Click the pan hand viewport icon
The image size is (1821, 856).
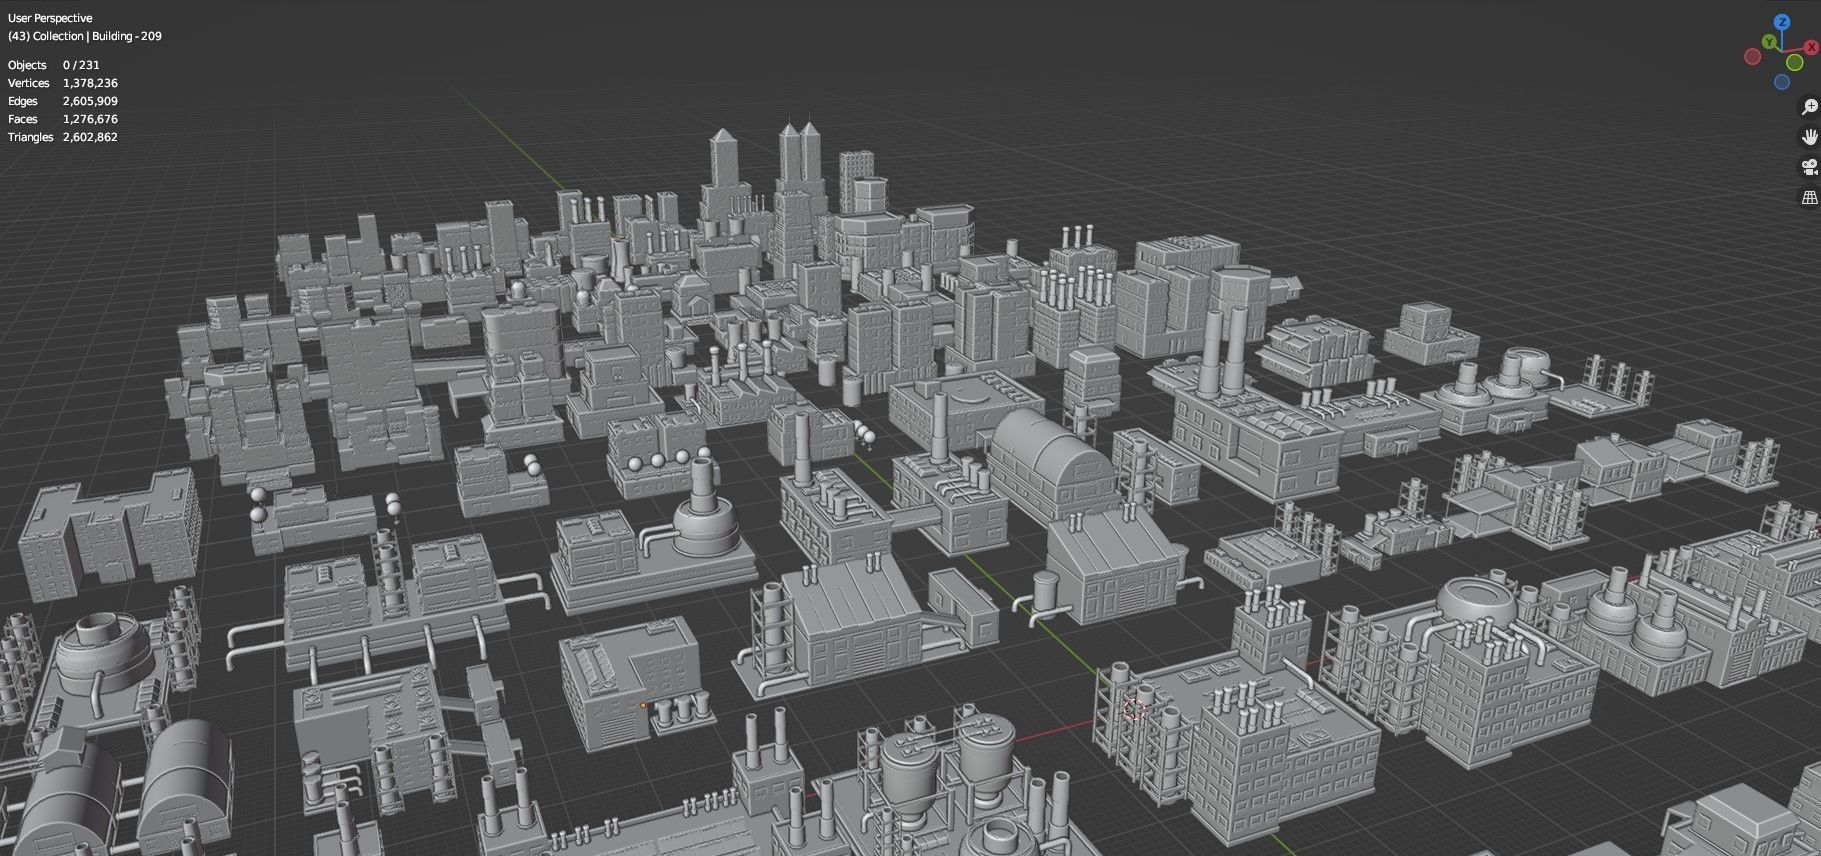(1809, 137)
